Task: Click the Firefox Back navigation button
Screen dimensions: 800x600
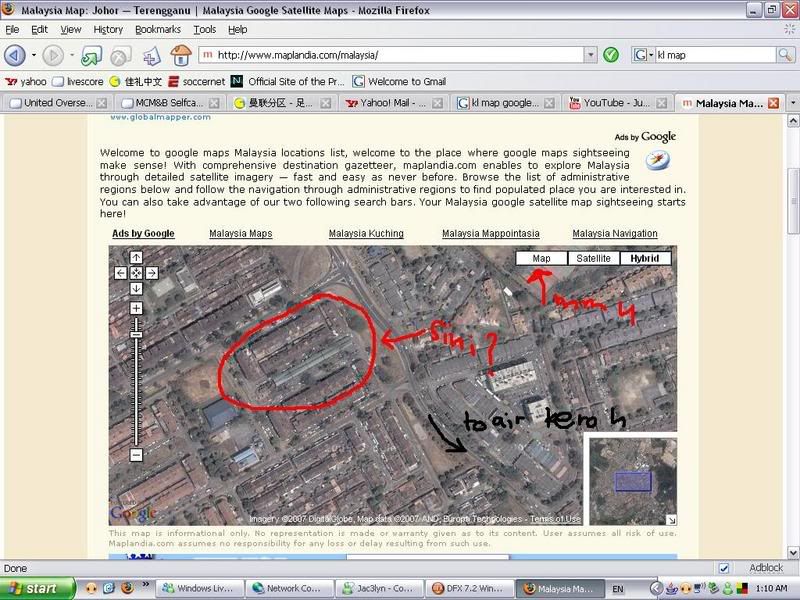Action: 15,55
